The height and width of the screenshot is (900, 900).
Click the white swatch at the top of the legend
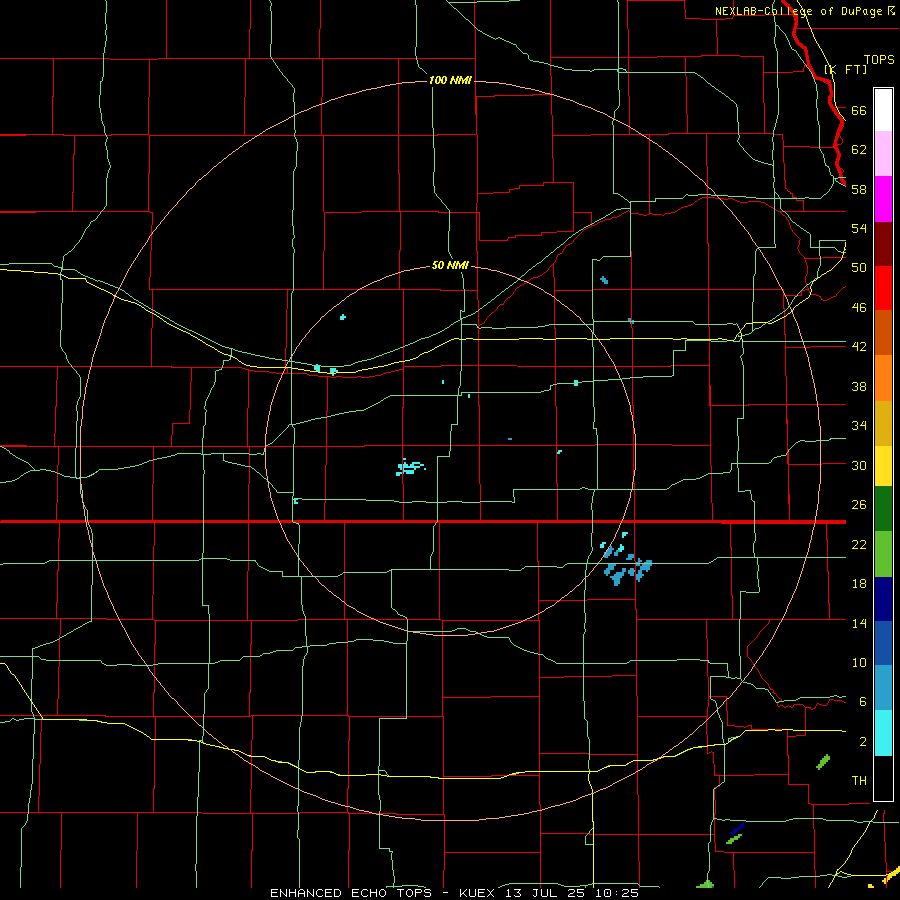tap(883, 110)
